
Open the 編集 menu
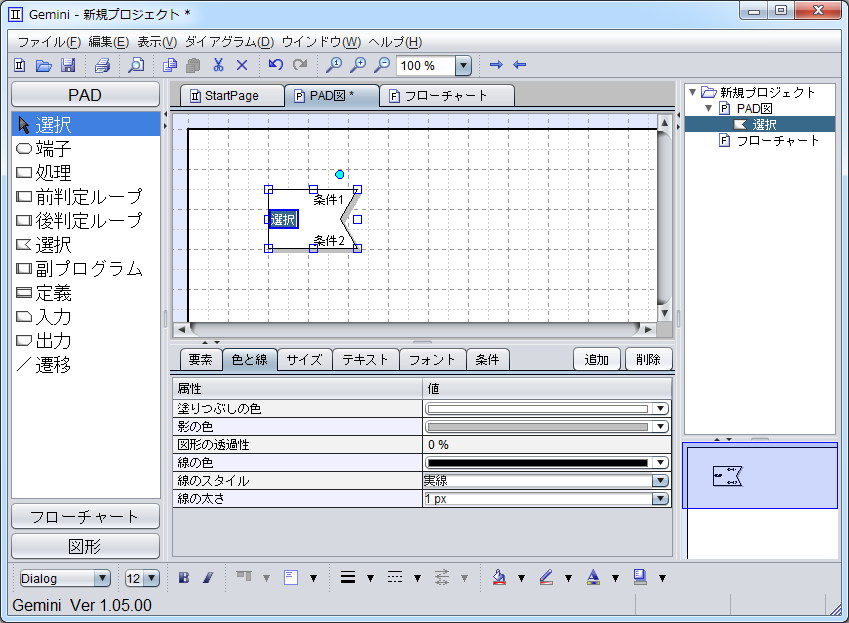tap(108, 42)
